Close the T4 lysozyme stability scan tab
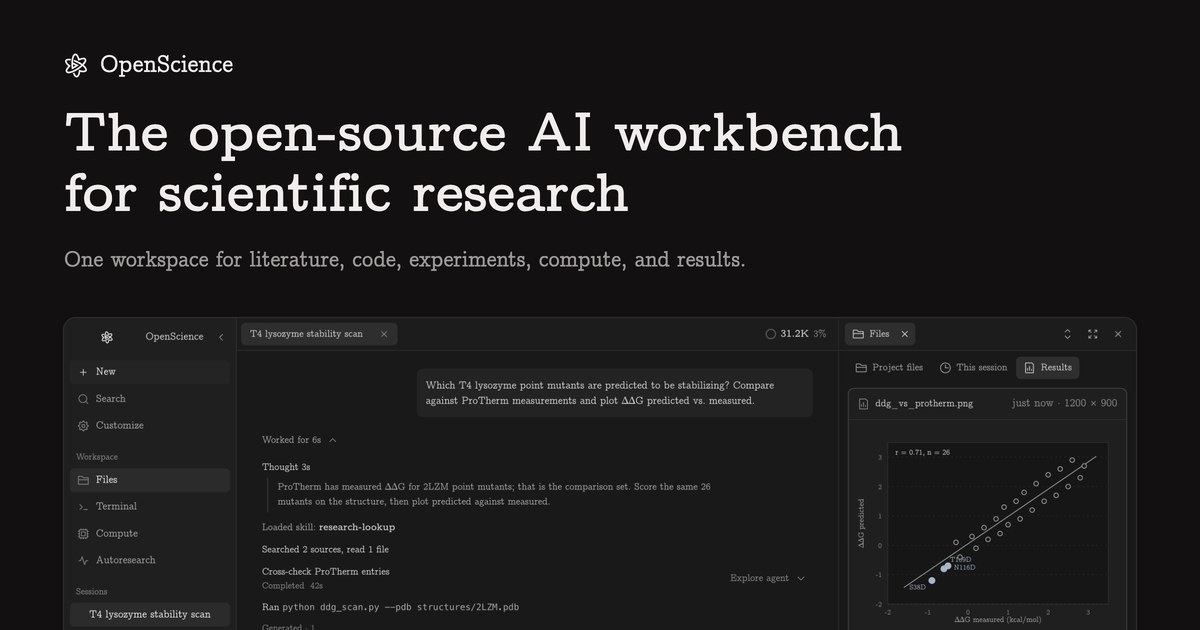 [x=384, y=334]
